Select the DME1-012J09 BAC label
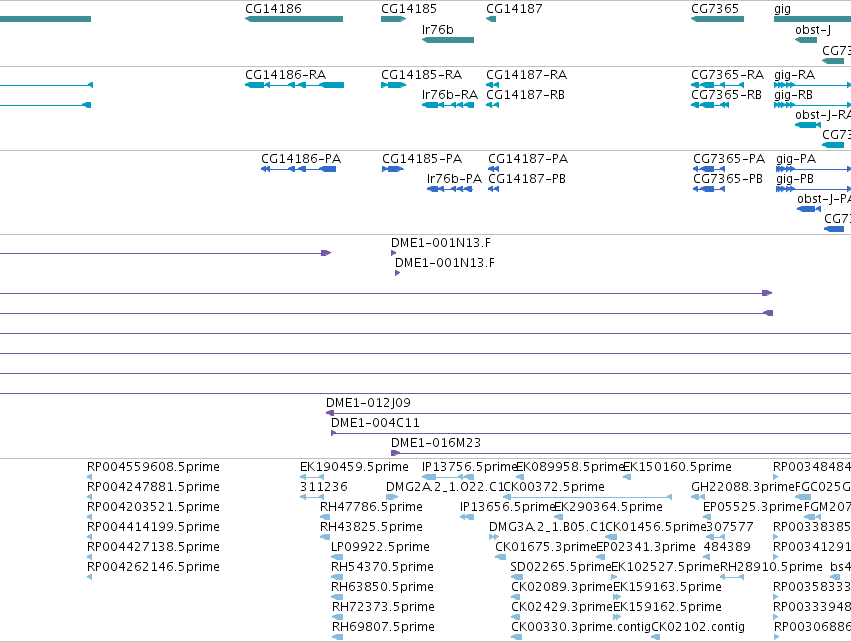This screenshot has width=851, height=642. (x=368, y=403)
